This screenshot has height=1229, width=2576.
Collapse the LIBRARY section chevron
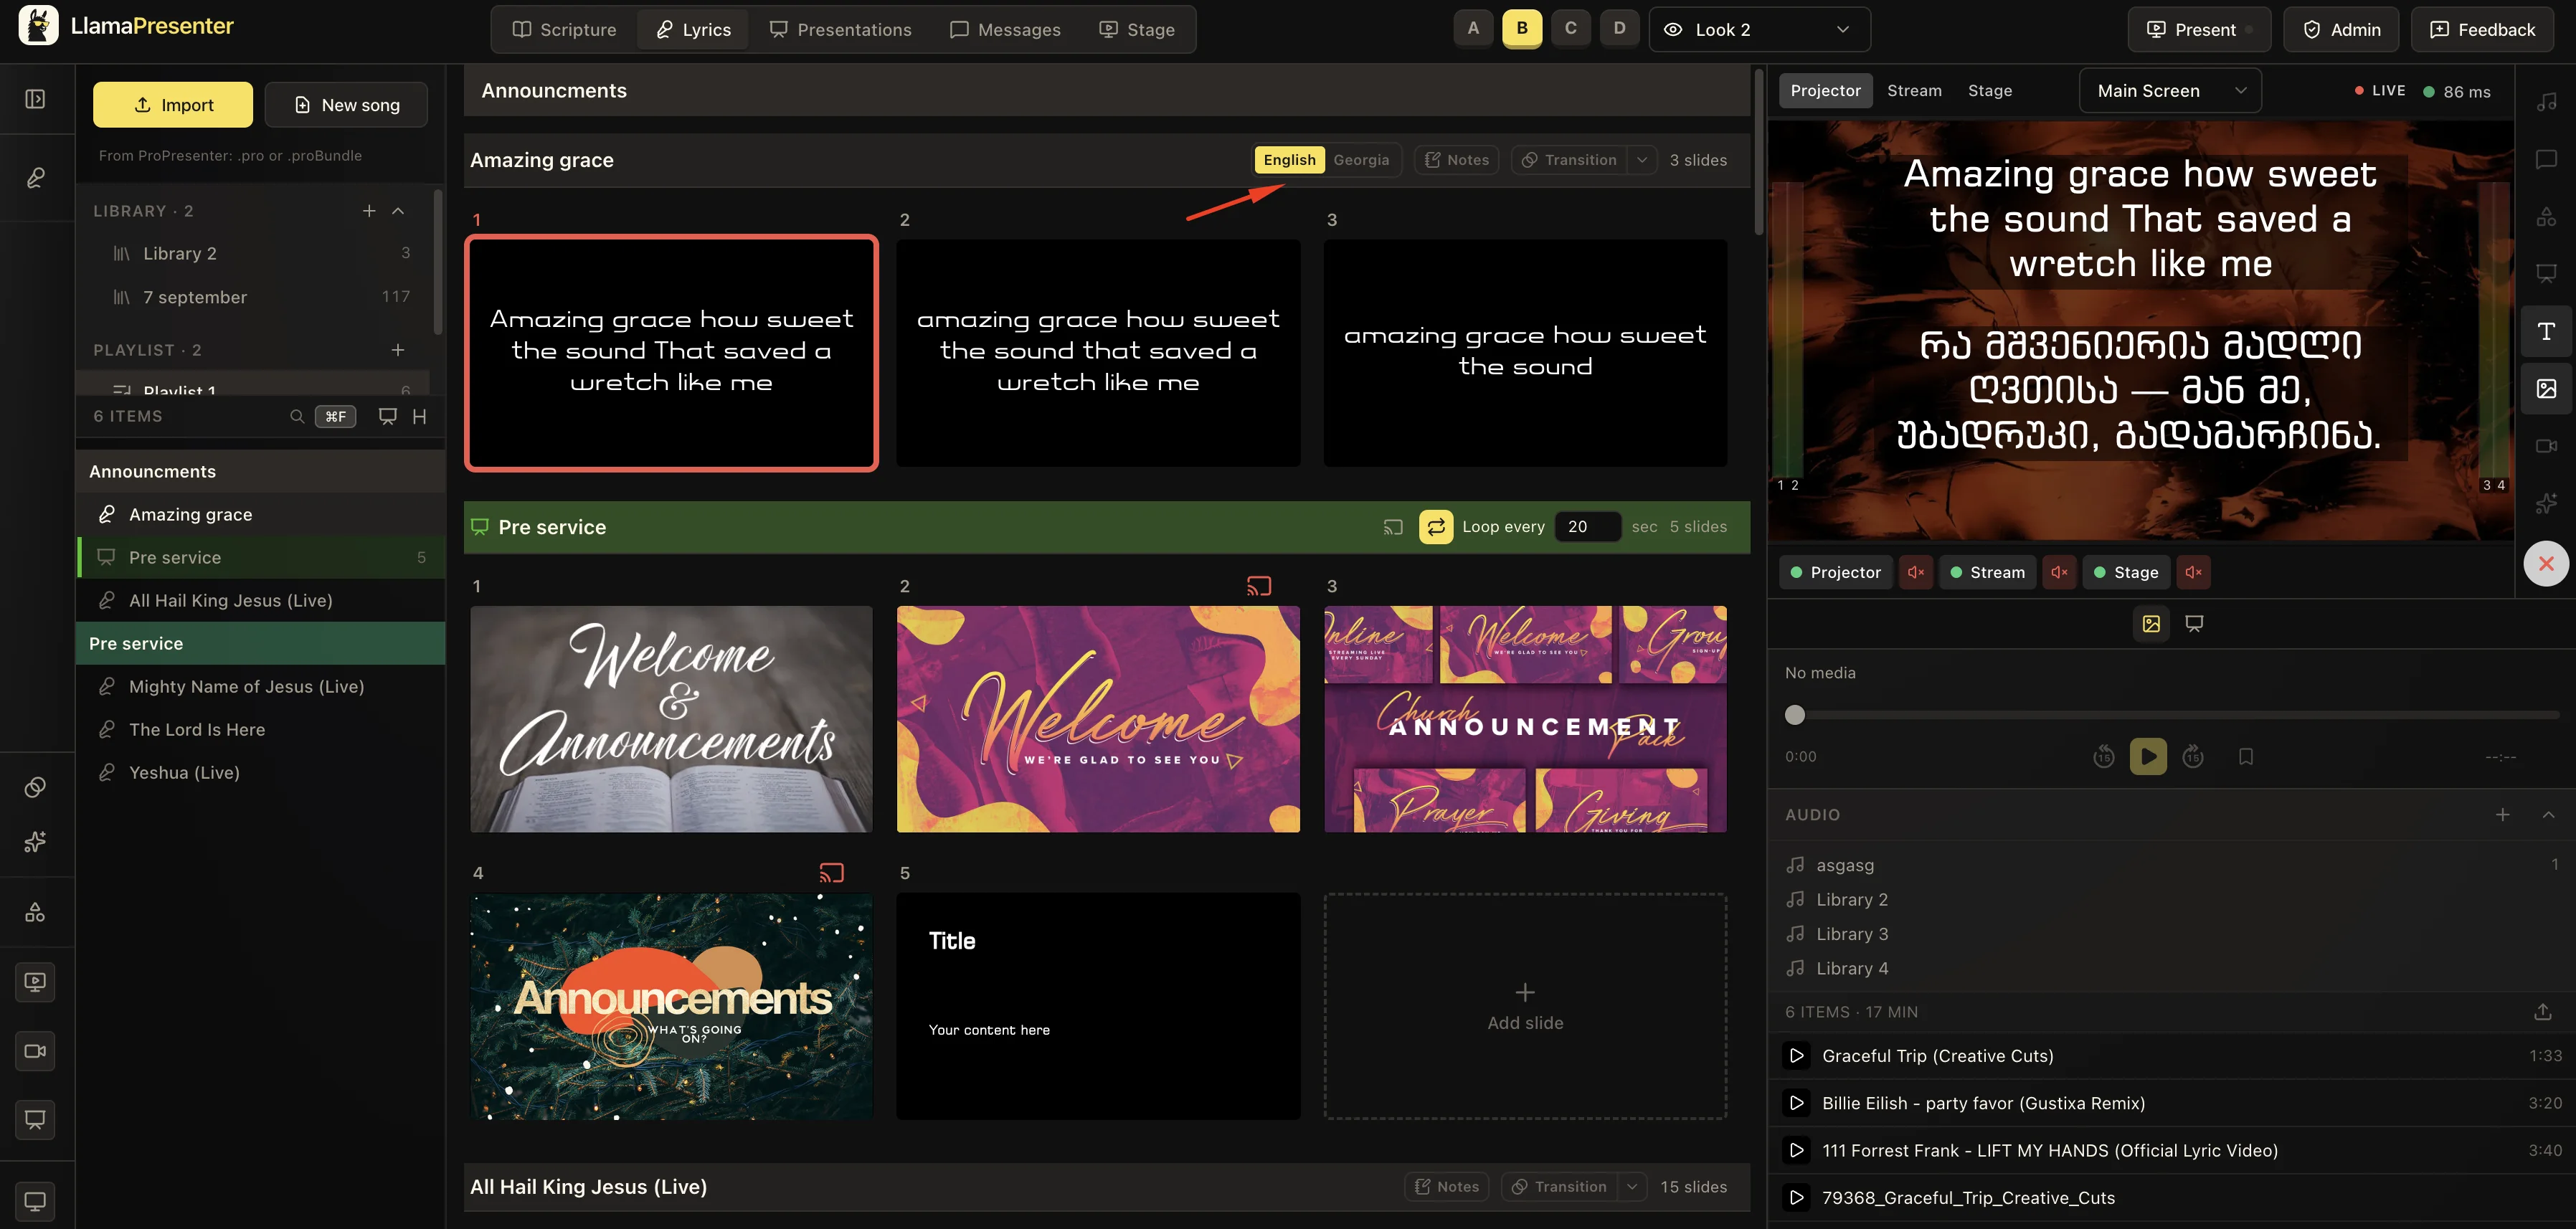tap(398, 211)
